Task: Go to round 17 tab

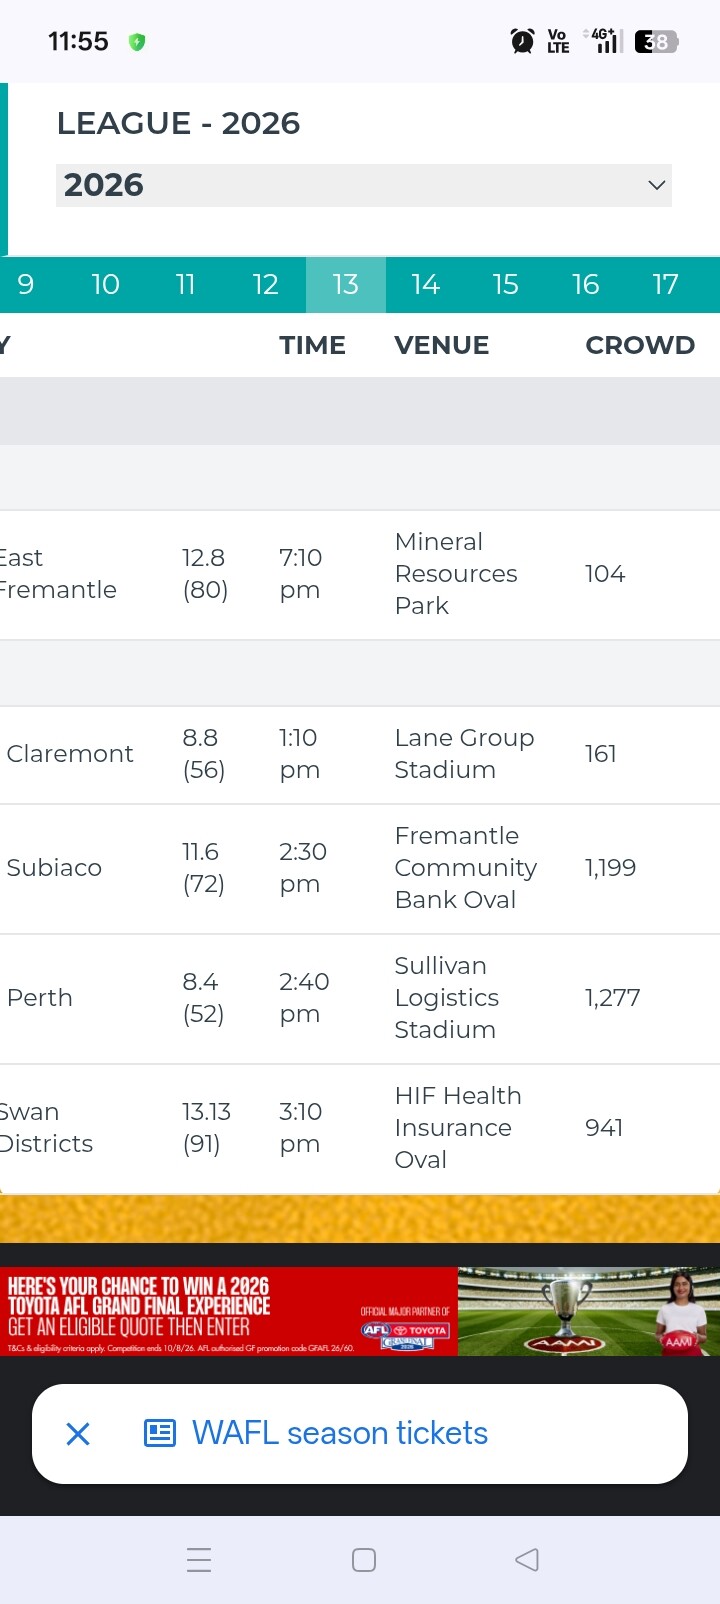Action: [666, 285]
